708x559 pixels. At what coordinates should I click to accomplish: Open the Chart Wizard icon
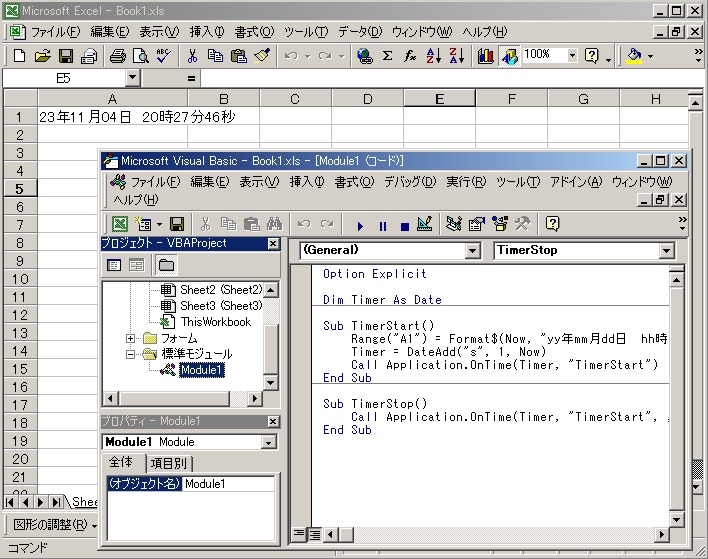click(486, 56)
